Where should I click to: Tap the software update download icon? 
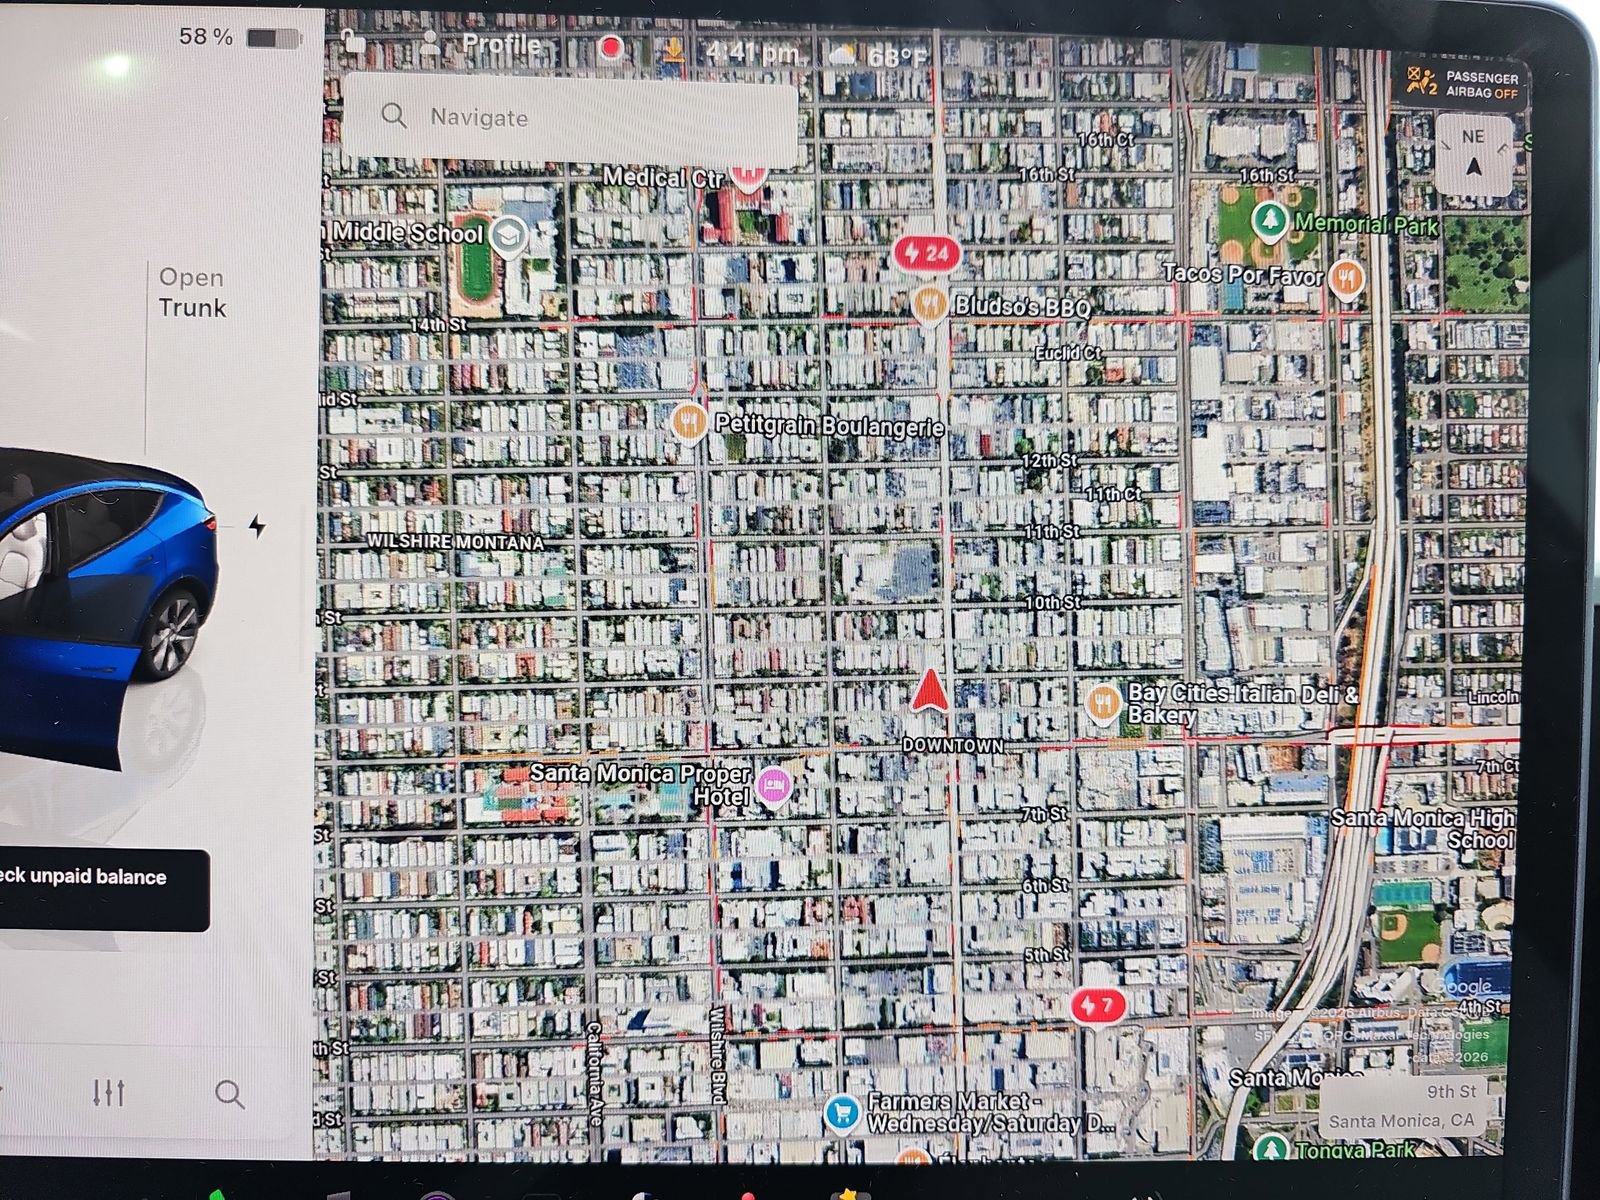click(673, 50)
